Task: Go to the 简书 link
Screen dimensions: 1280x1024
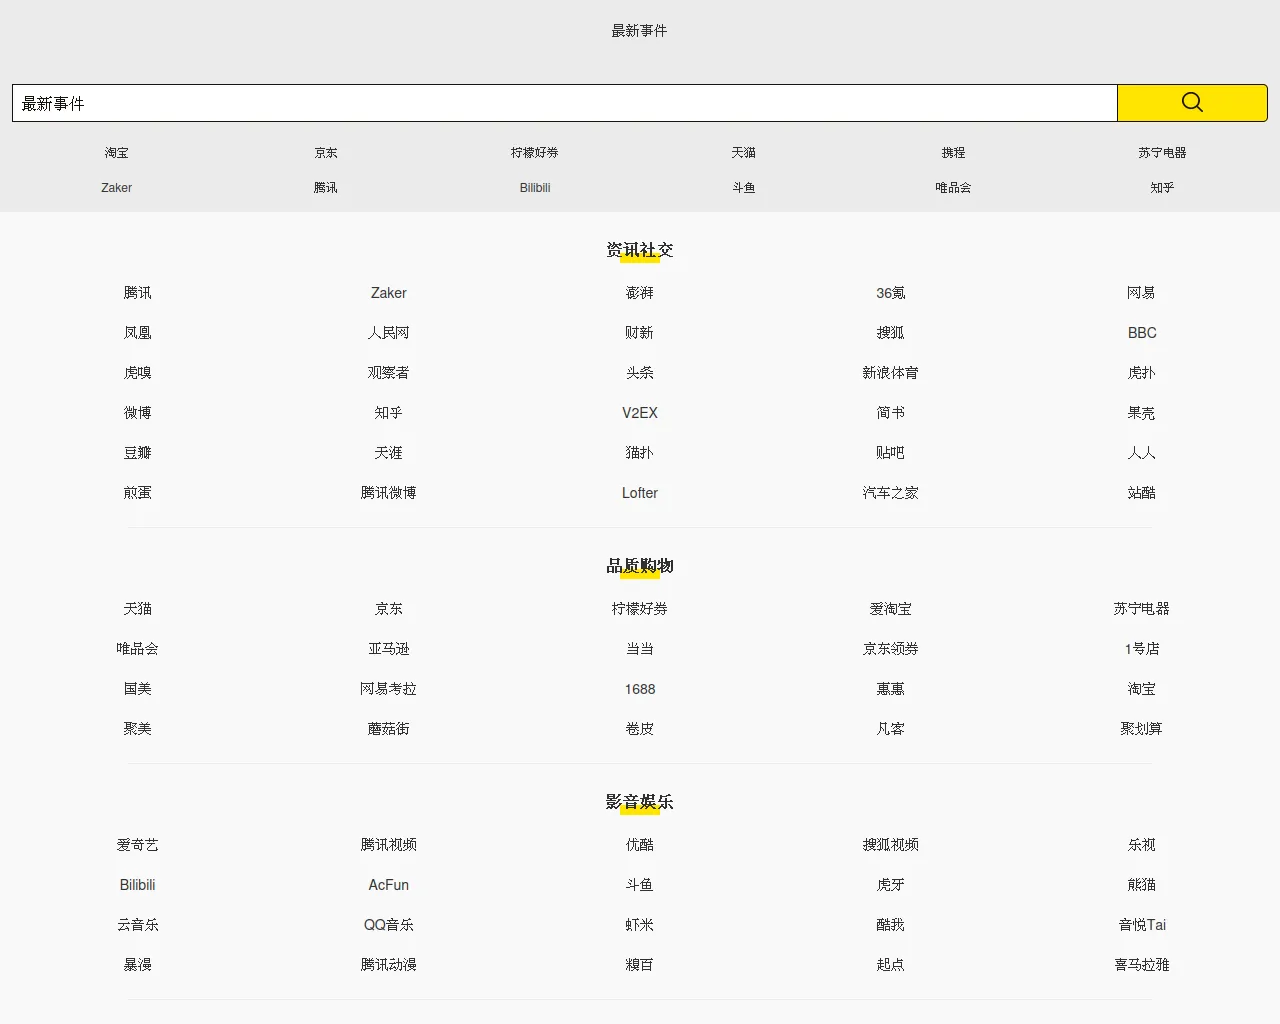Action: 891,413
